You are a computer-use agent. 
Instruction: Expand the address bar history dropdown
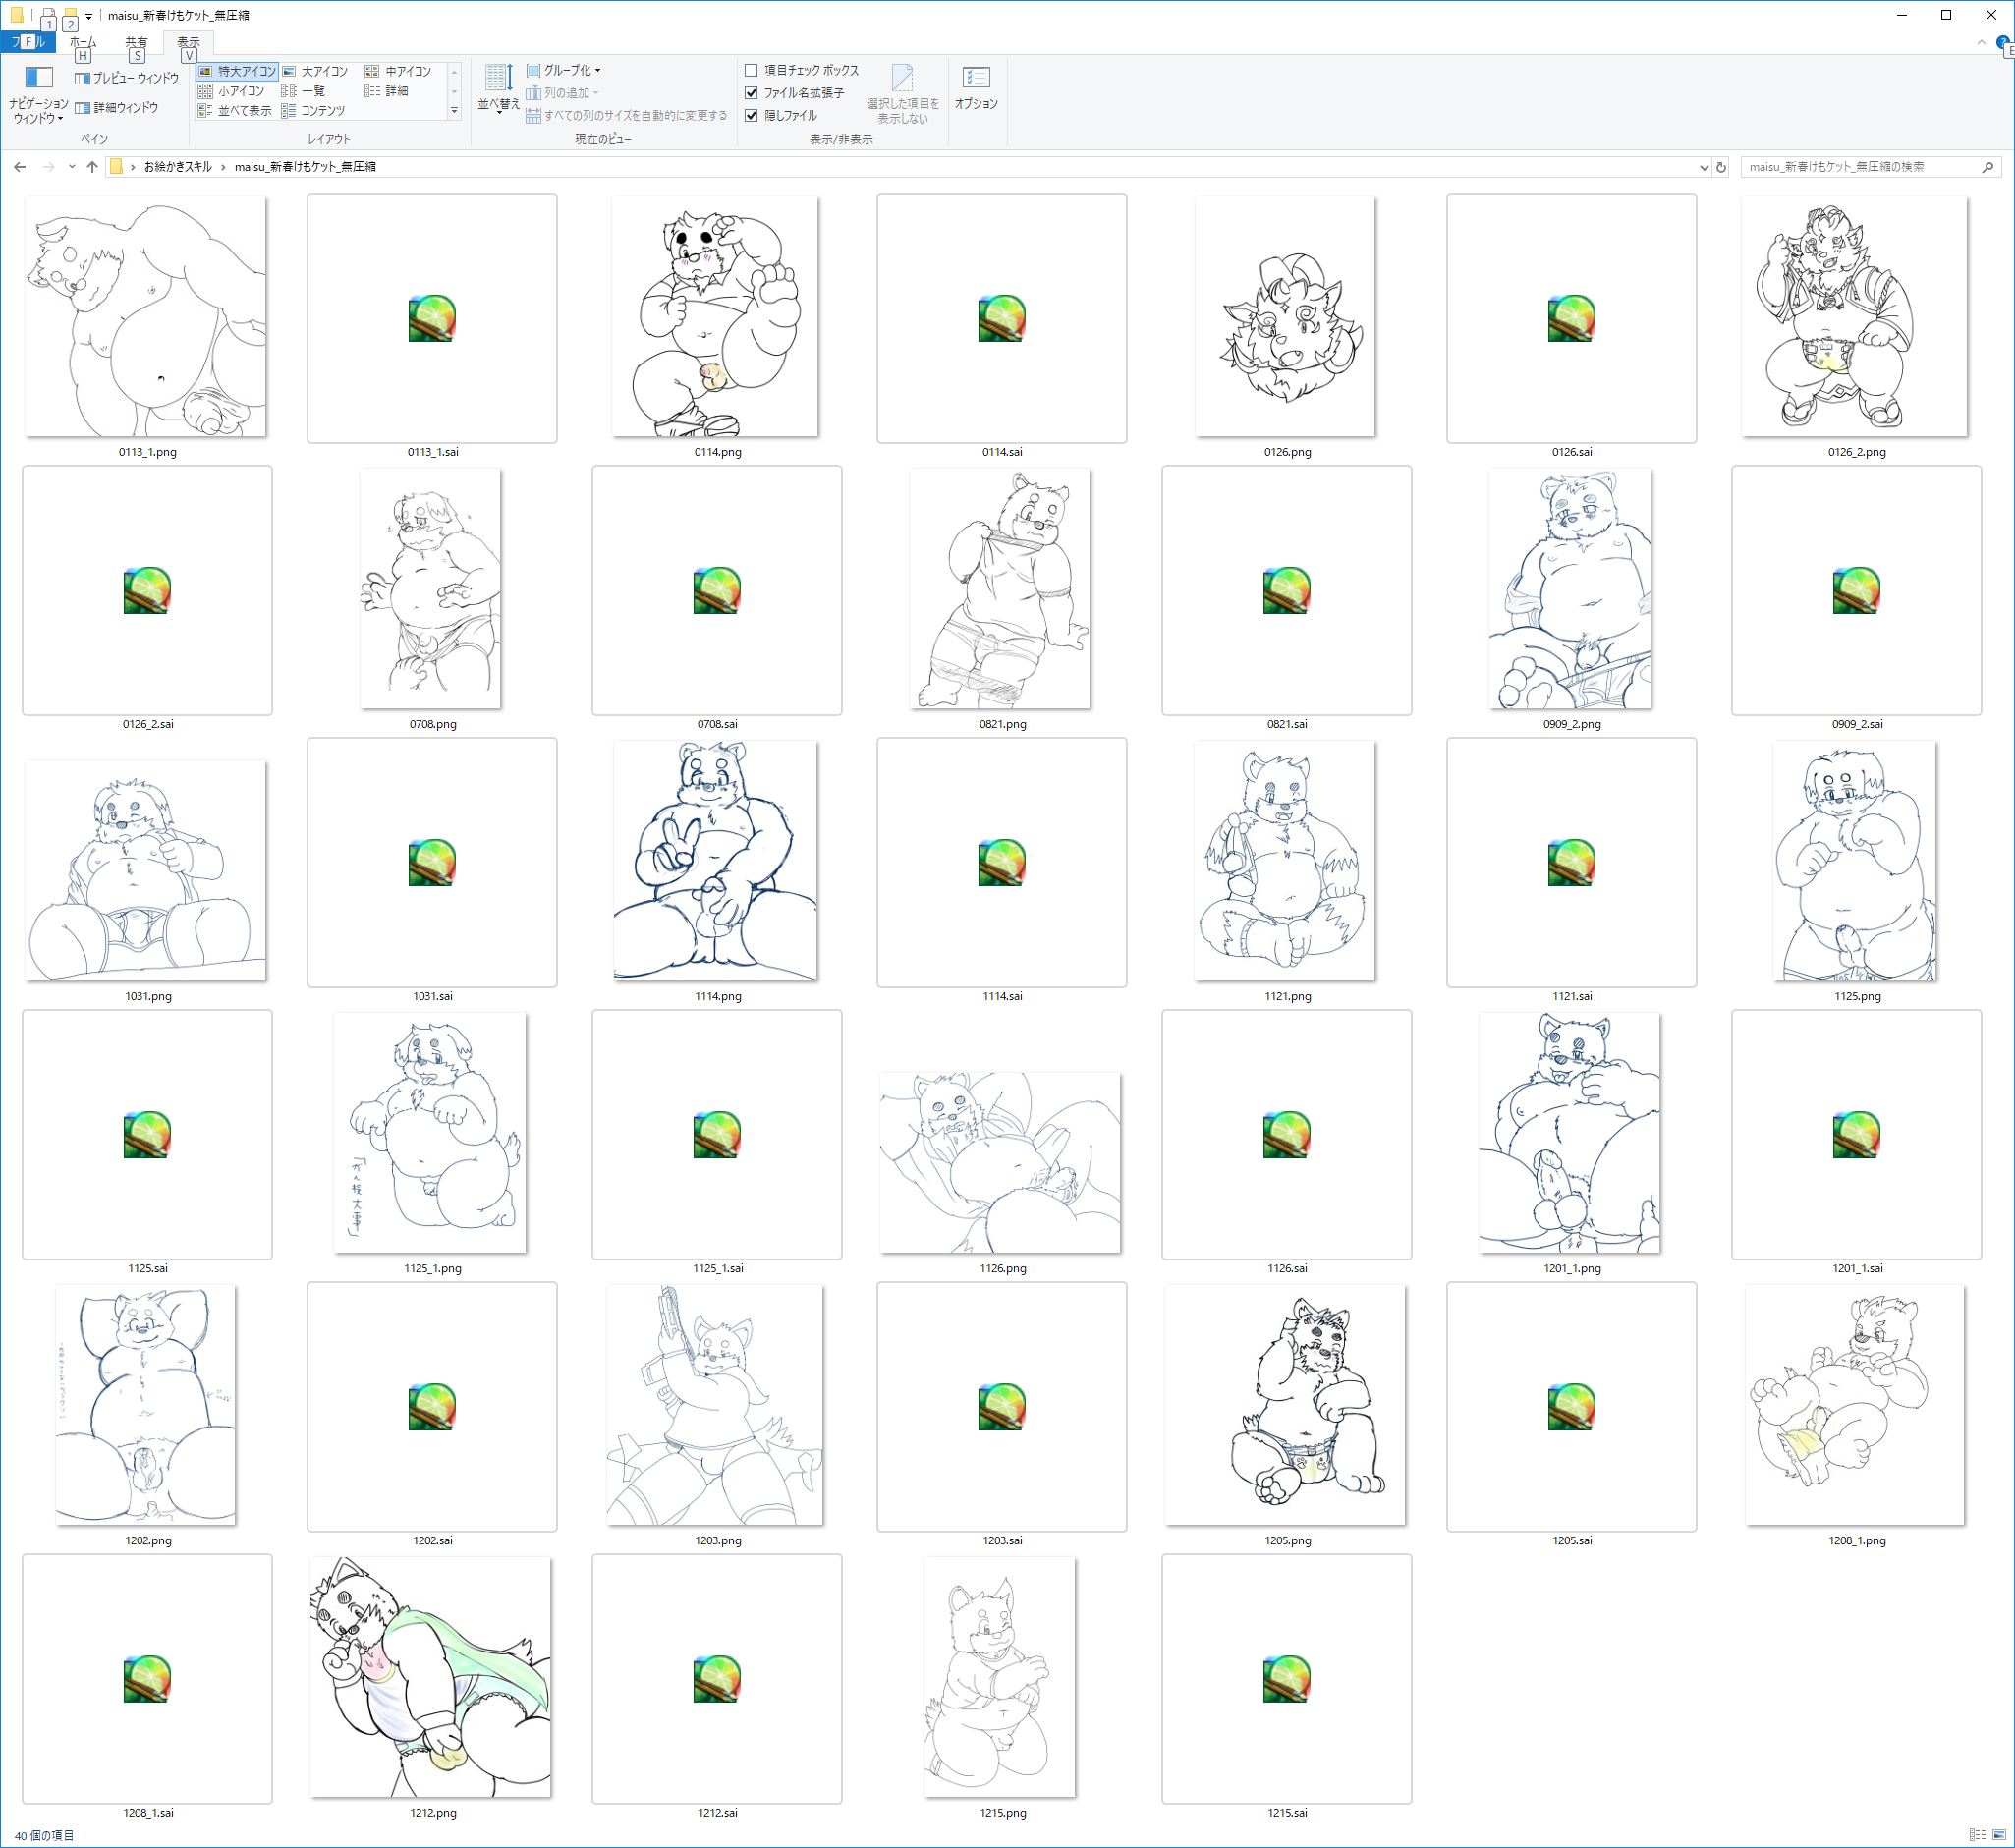click(x=1703, y=167)
